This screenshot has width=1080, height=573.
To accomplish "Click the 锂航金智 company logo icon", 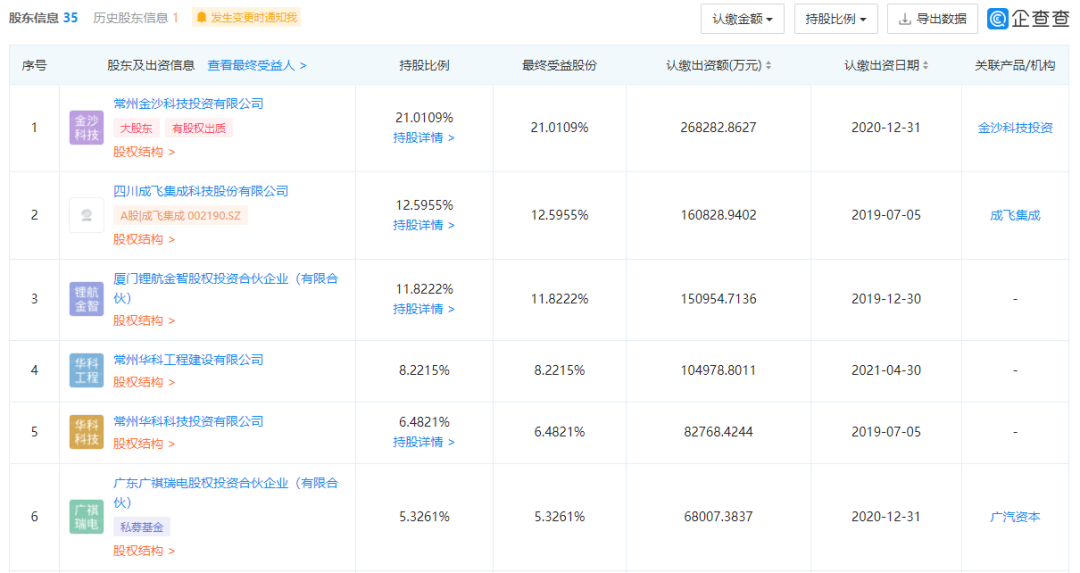I will (86, 299).
